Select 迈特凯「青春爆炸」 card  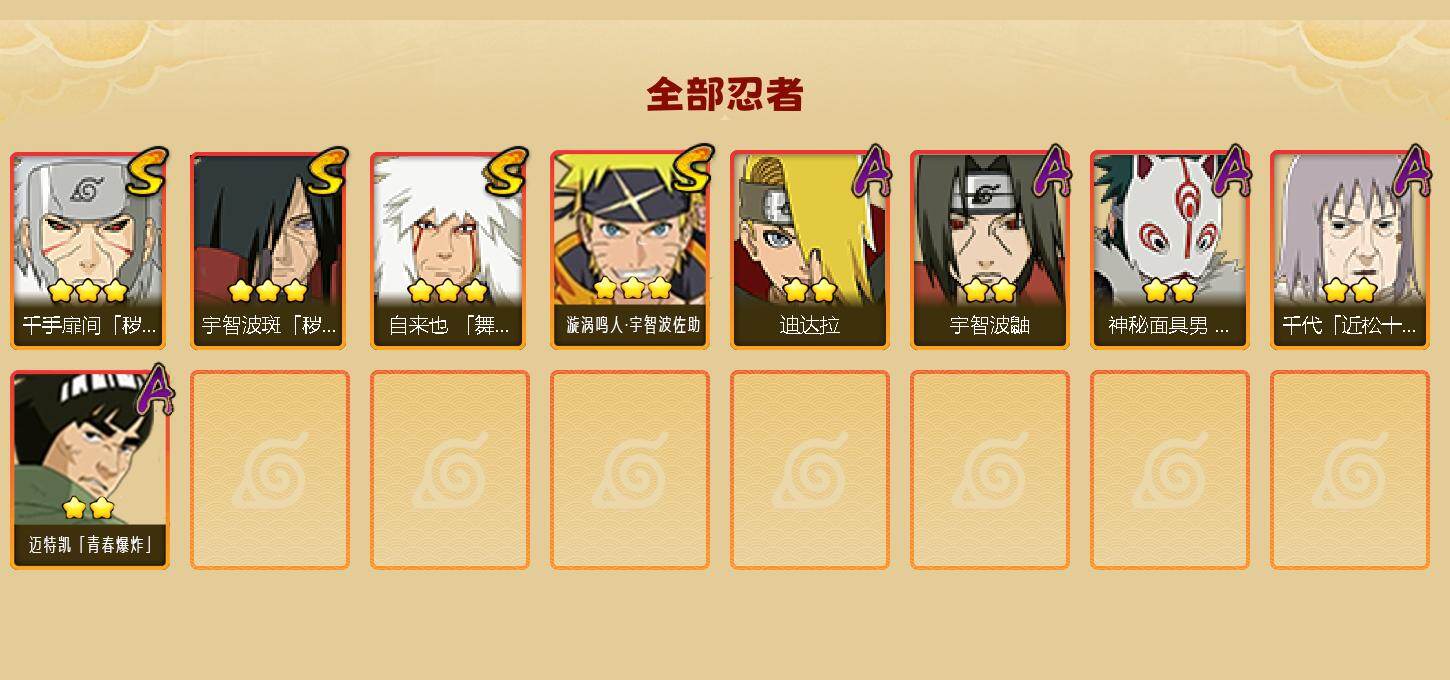coord(89,470)
